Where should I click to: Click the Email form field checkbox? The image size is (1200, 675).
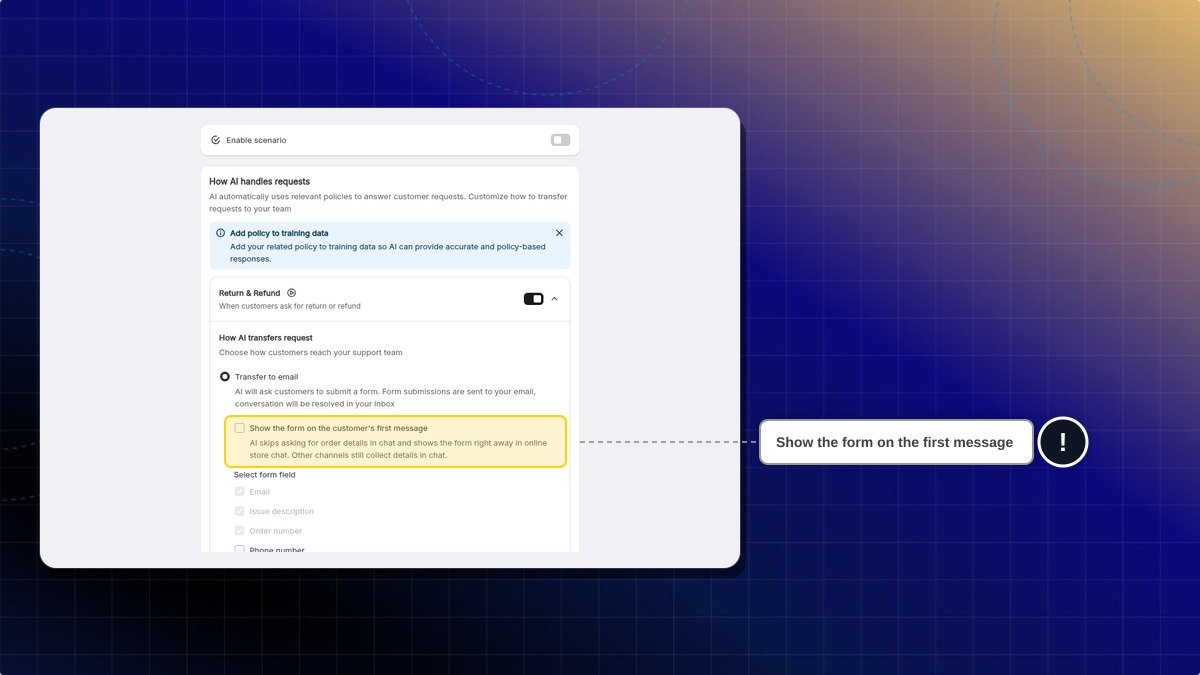[x=240, y=492]
